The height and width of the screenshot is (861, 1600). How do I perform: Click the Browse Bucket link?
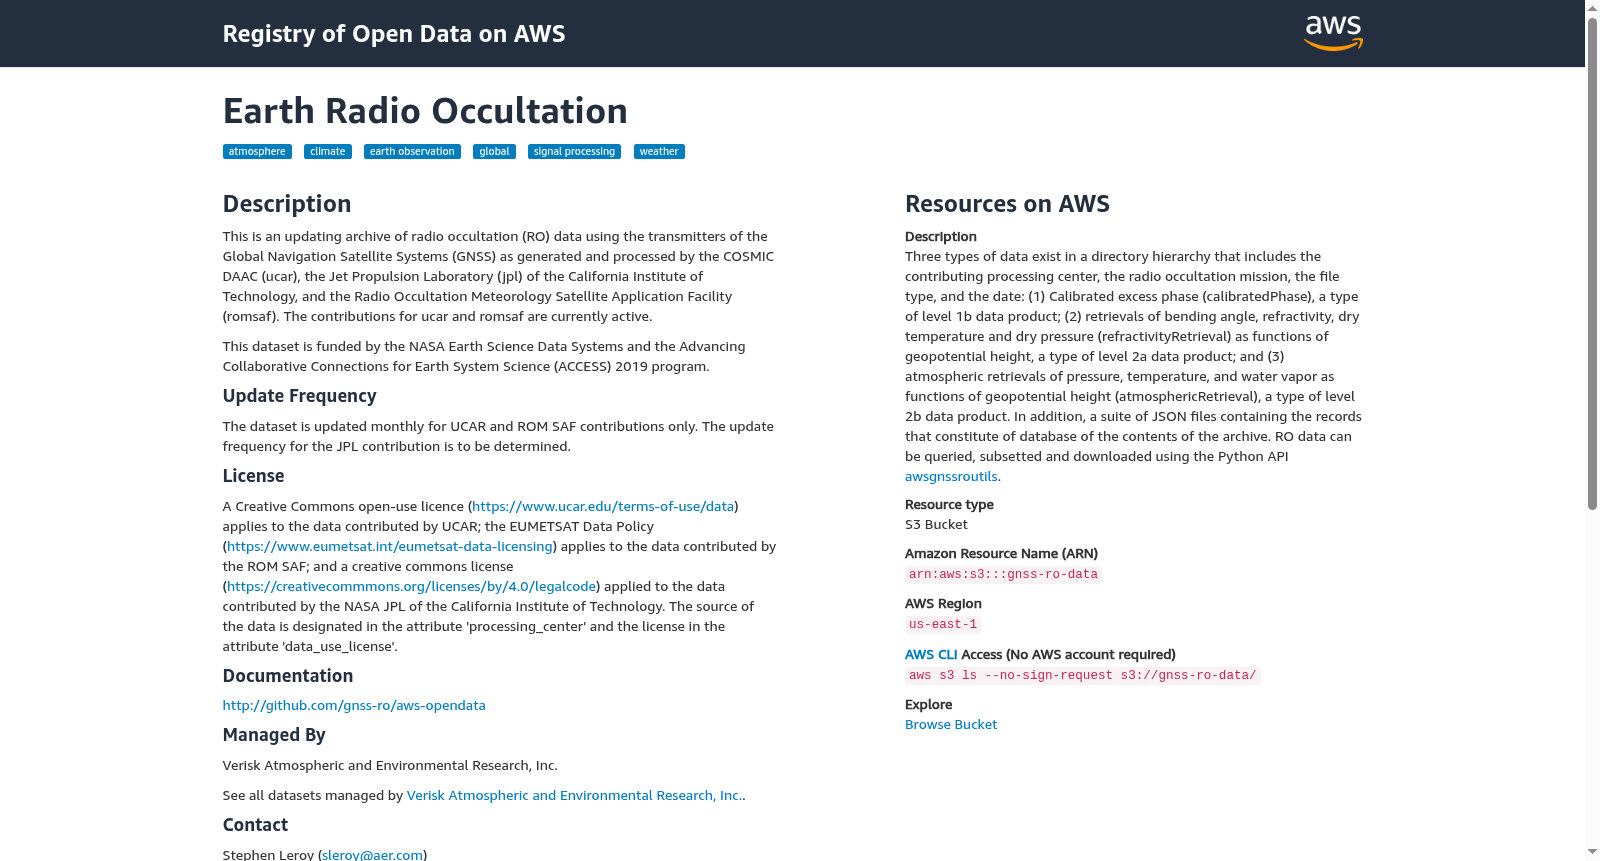(951, 725)
